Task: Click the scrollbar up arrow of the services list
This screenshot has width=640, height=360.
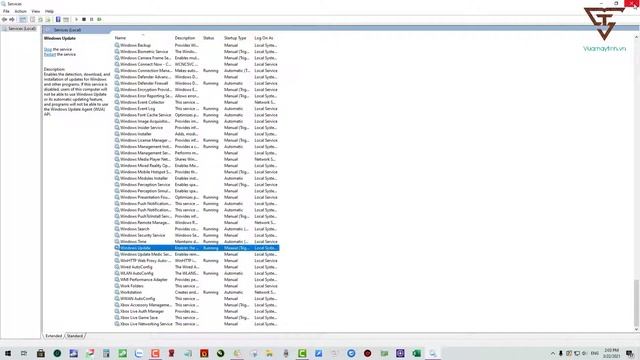Action: [x=636, y=38]
